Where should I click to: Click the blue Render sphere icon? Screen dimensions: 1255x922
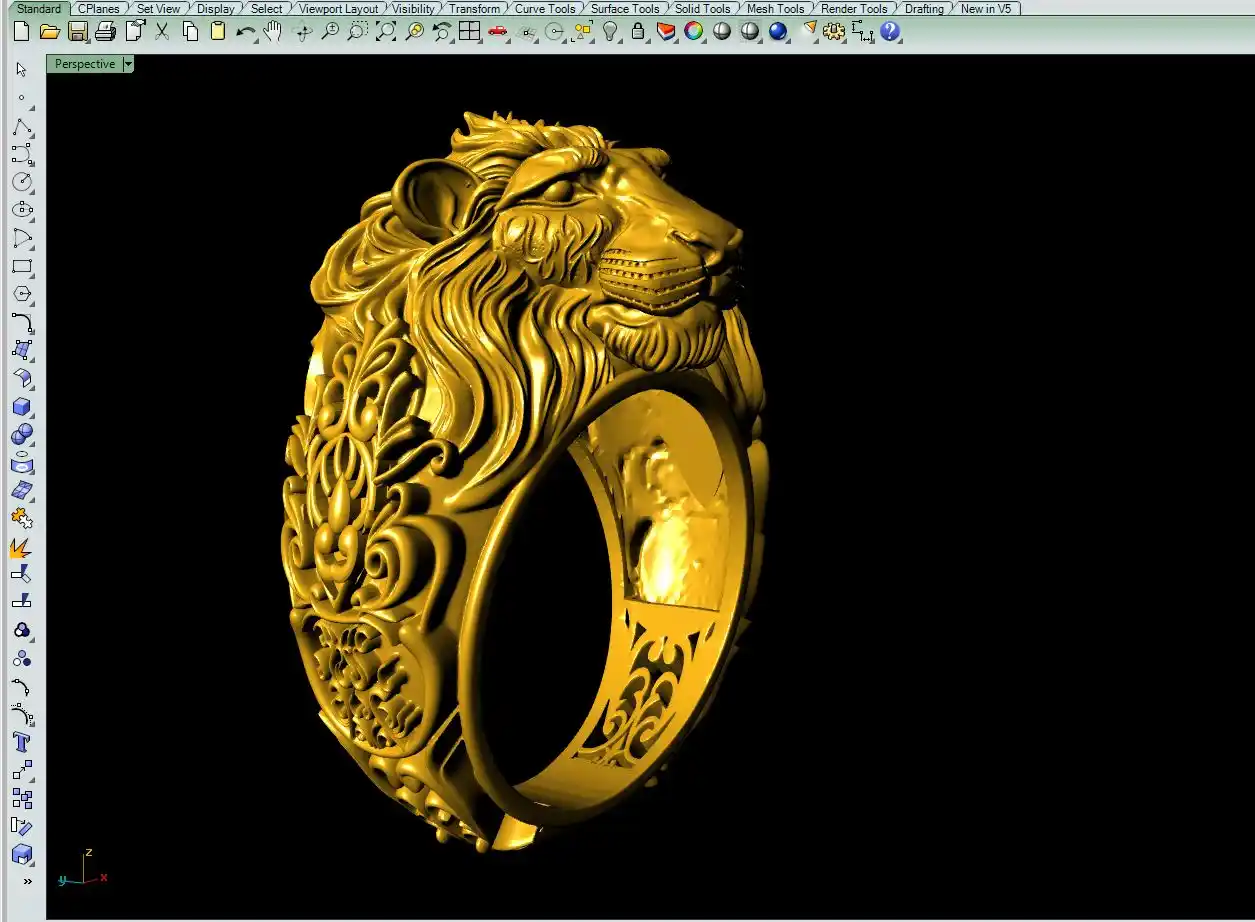click(x=778, y=32)
